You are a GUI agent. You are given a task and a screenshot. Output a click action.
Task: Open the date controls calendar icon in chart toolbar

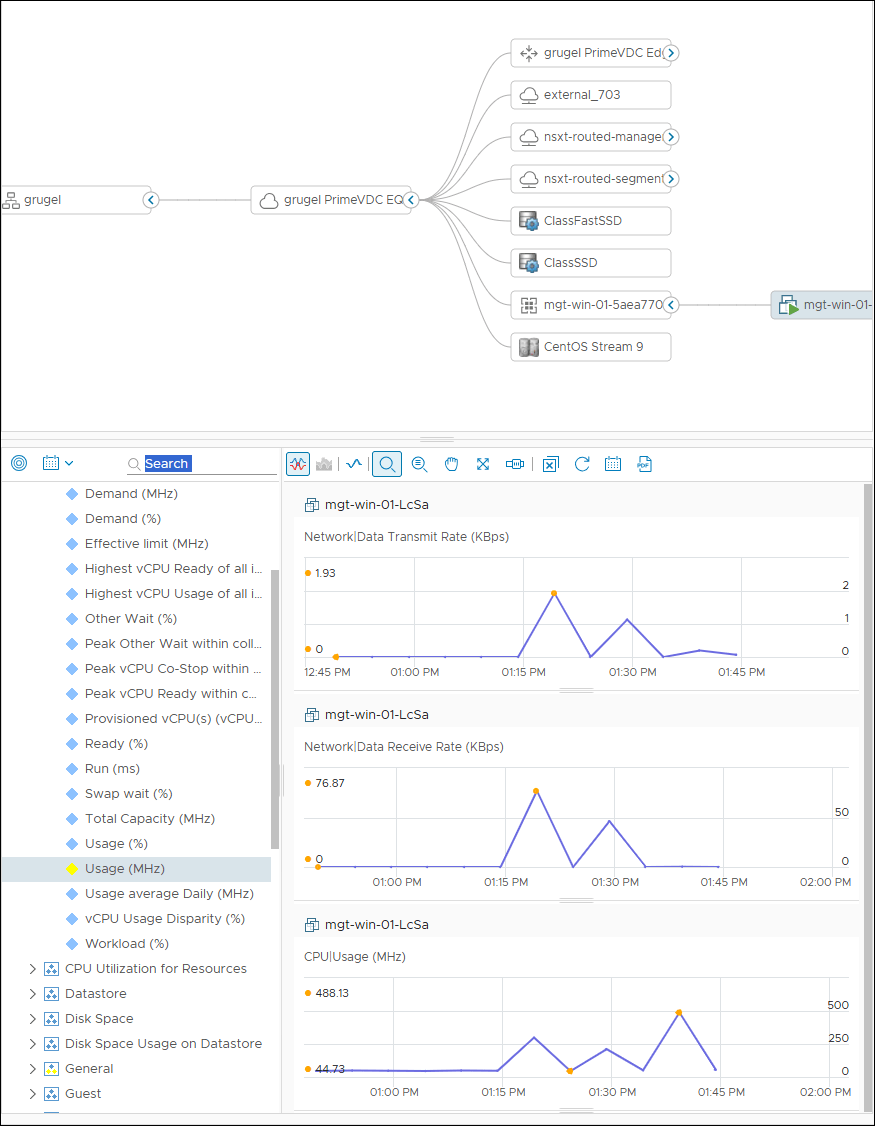tap(613, 464)
